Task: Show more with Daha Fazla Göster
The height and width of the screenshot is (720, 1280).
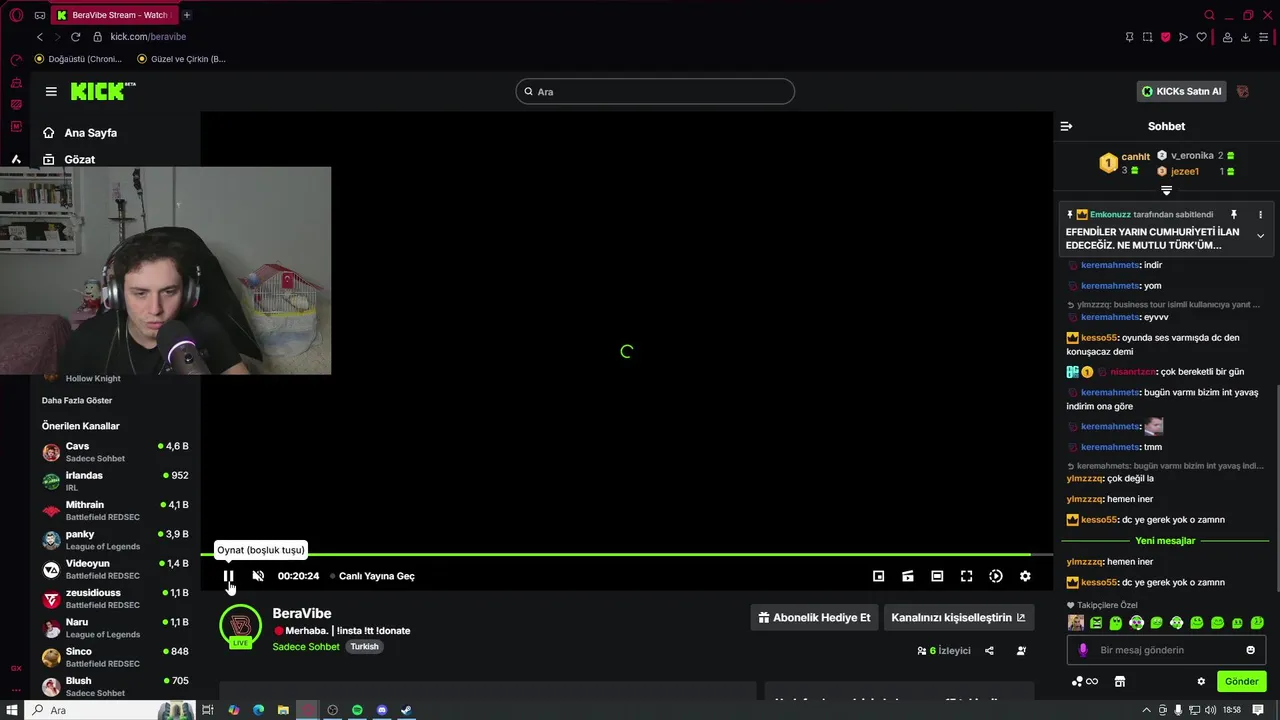Action: click(77, 400)
